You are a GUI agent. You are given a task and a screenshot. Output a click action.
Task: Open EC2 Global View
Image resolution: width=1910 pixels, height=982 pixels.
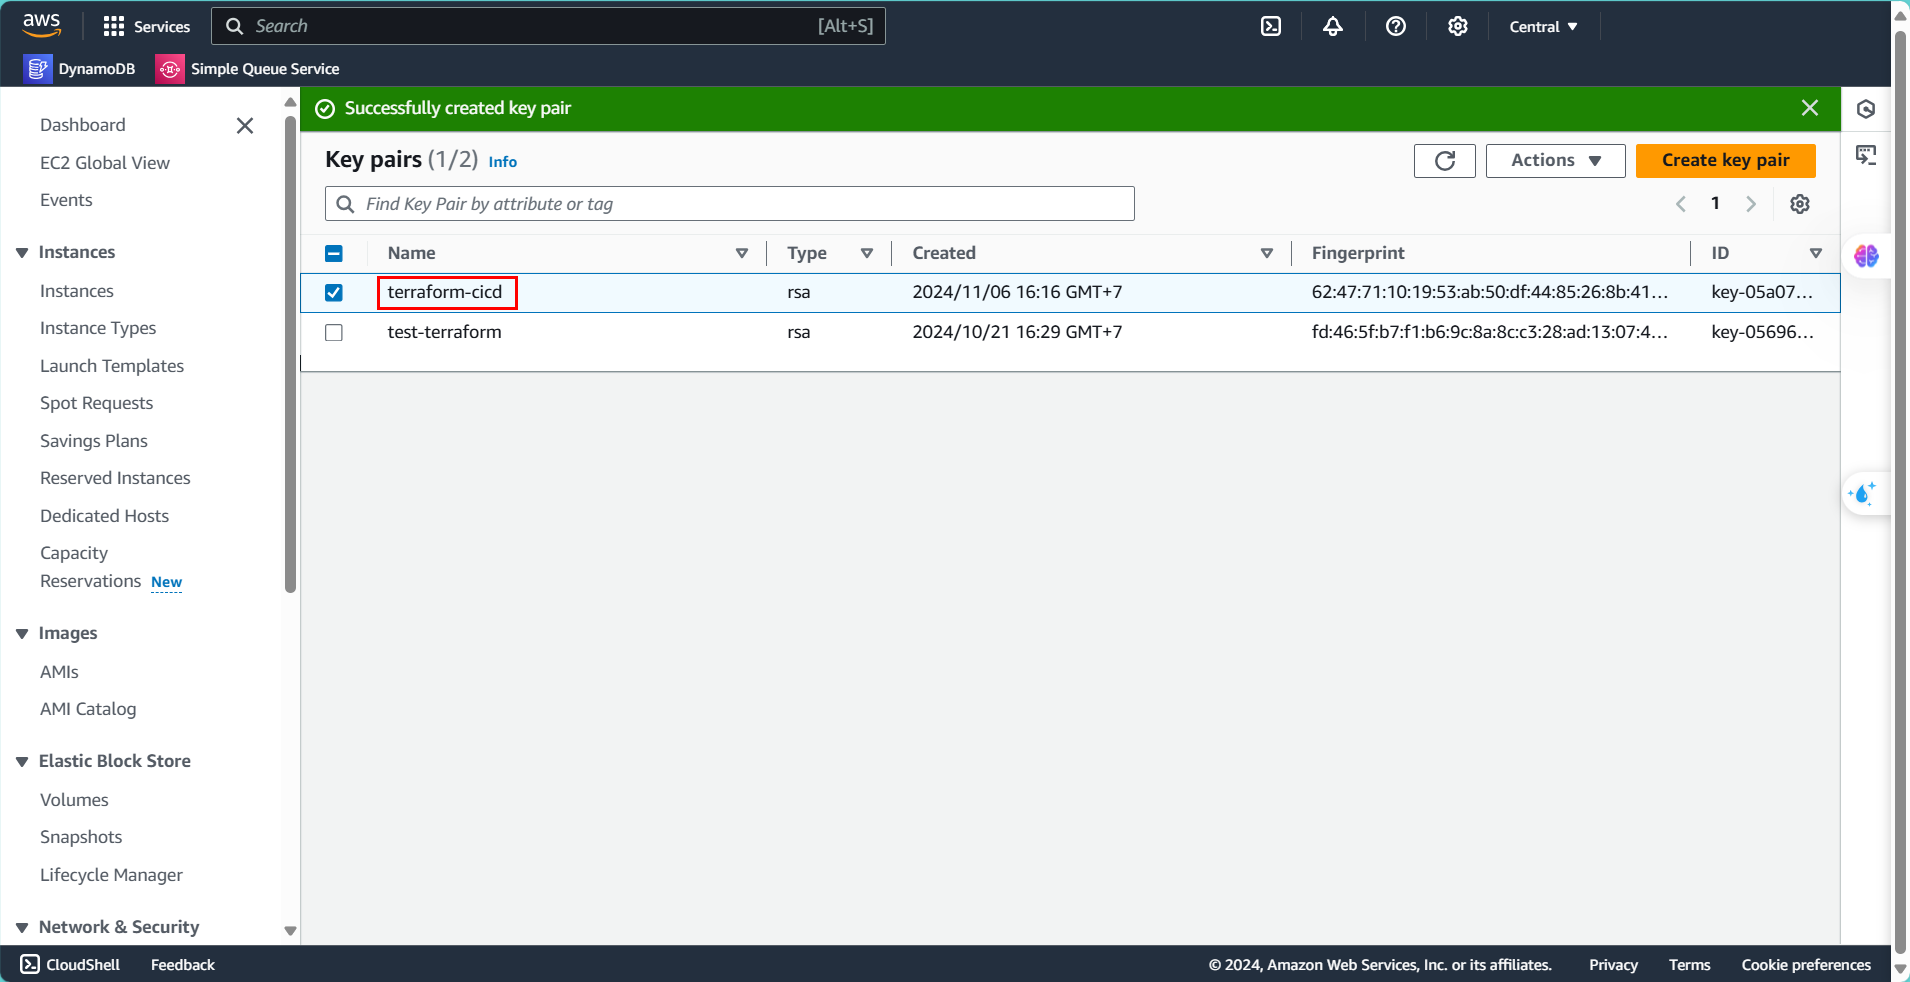coord(105,163)
